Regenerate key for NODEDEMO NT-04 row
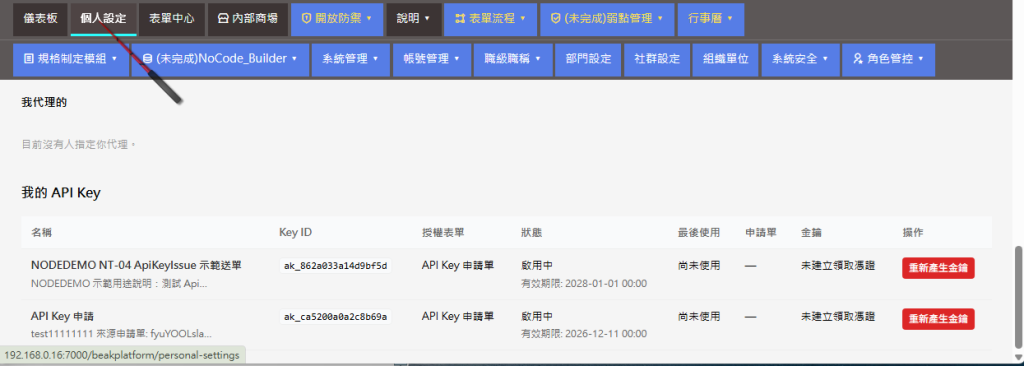This screenshot has width=1024, height=366. tap(938, 268)
